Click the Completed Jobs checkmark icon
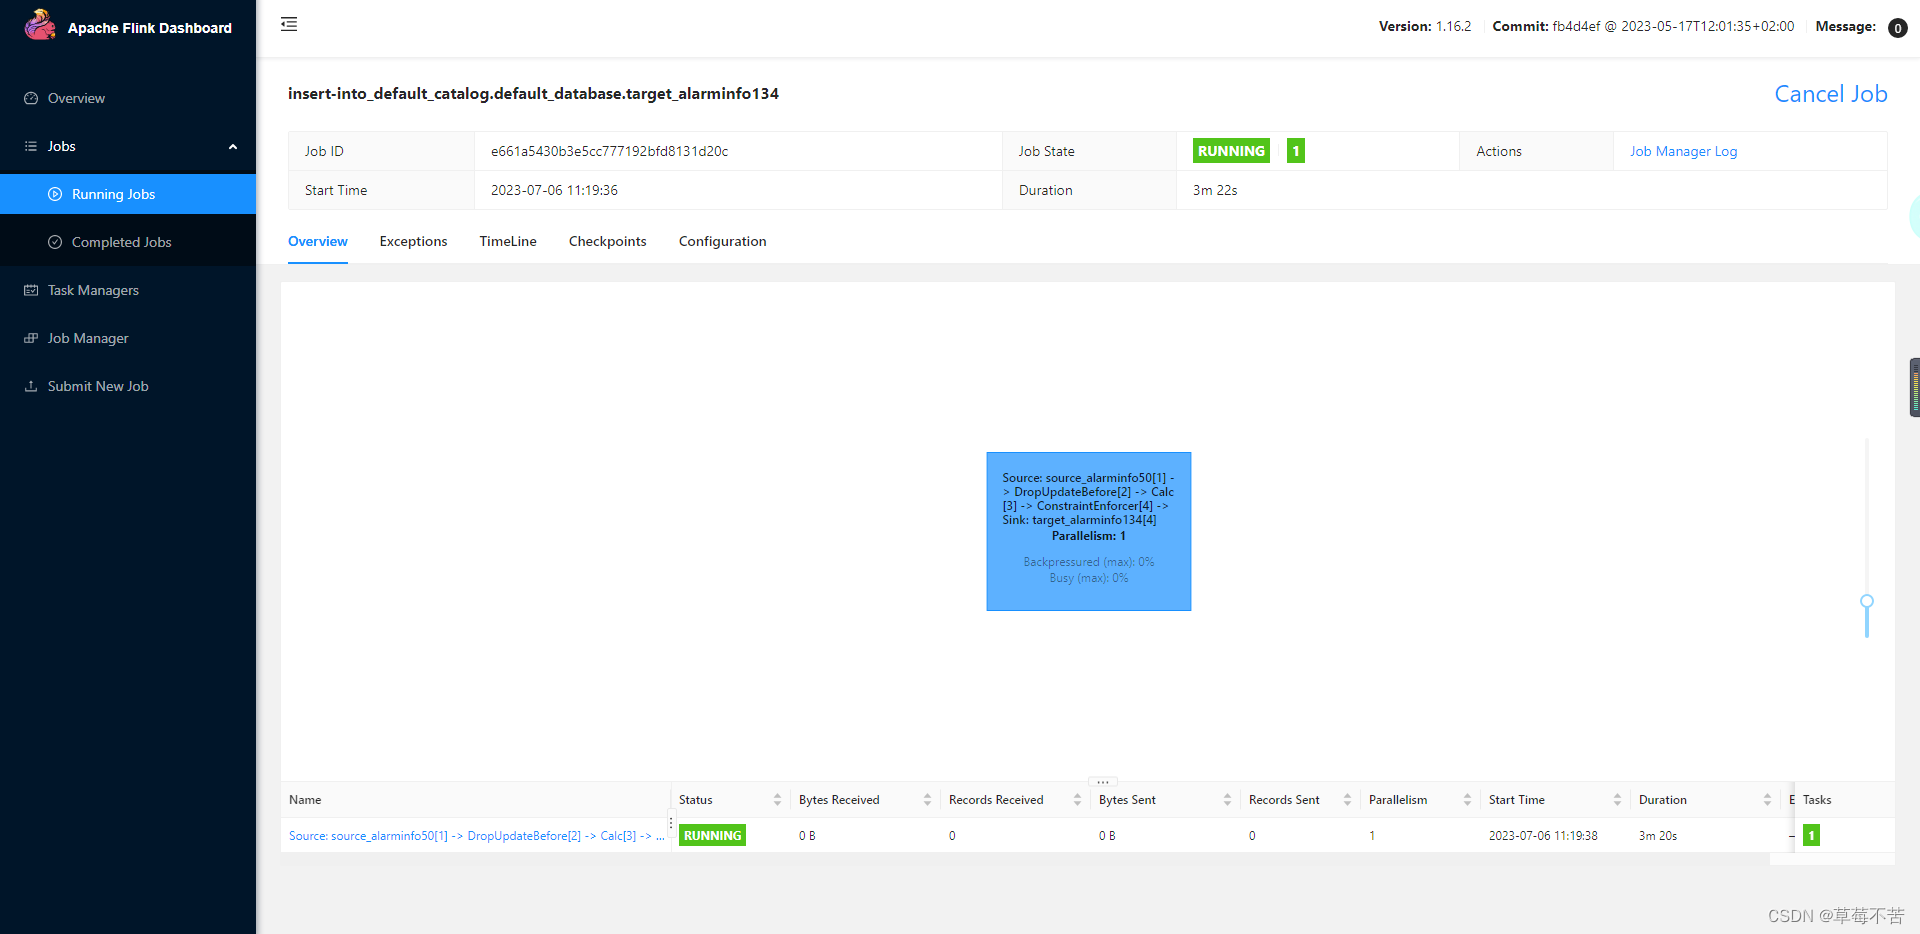The height and width of the screenshot is (934, 1920). [x=55, y=242]
